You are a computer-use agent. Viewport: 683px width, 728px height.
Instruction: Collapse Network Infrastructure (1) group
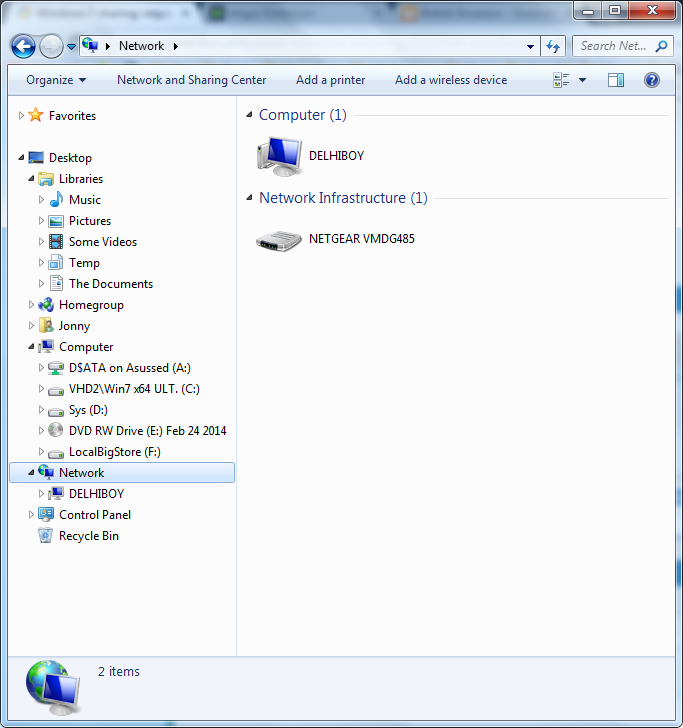[x=249, y=198]
